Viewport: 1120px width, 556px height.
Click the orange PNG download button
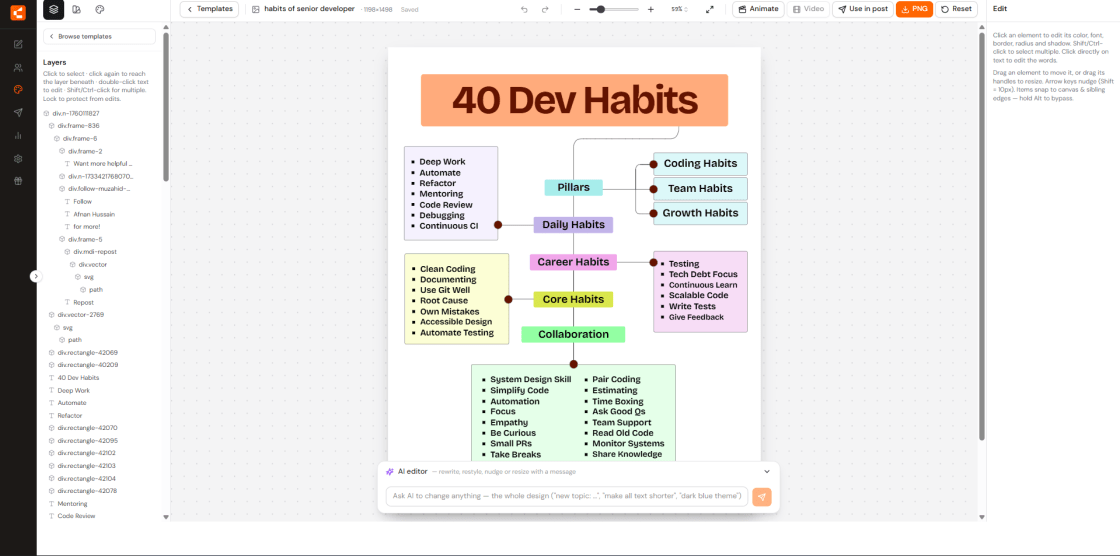click(914, 9)
